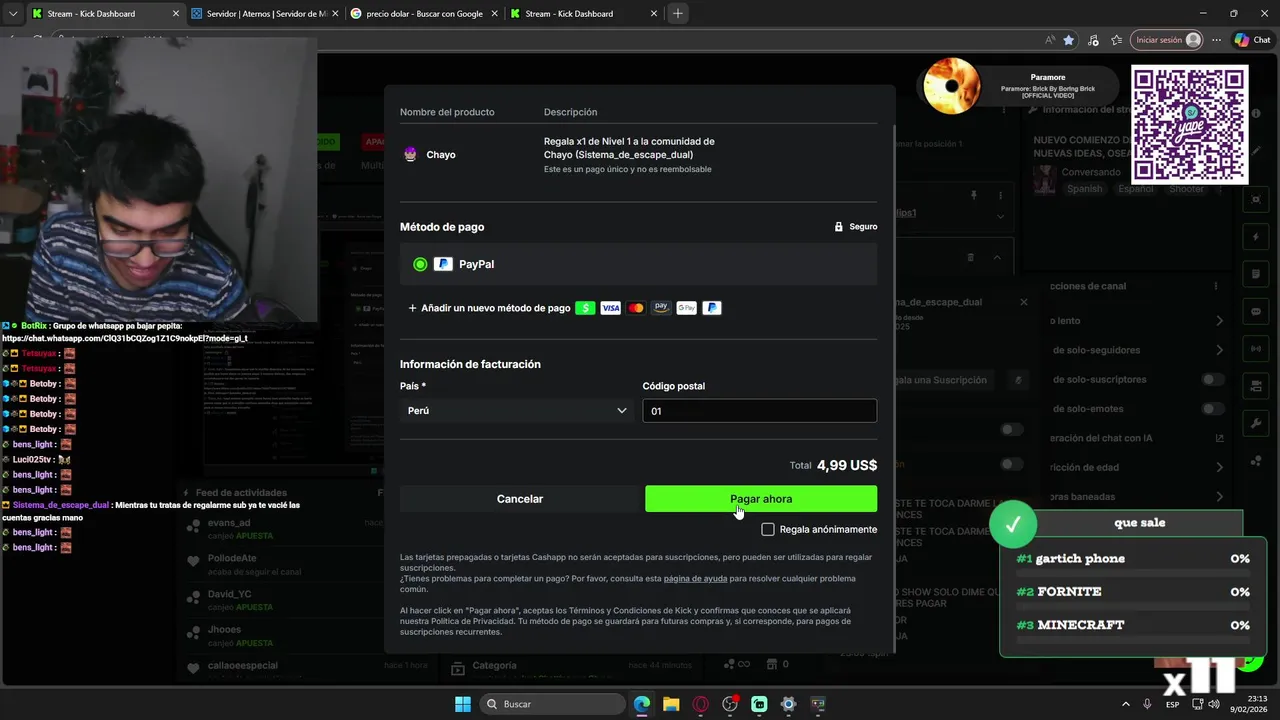Open Copilot Chat in browser toolbar
The width and height of the screenshot is (1280, 720).
point(1252,40)
